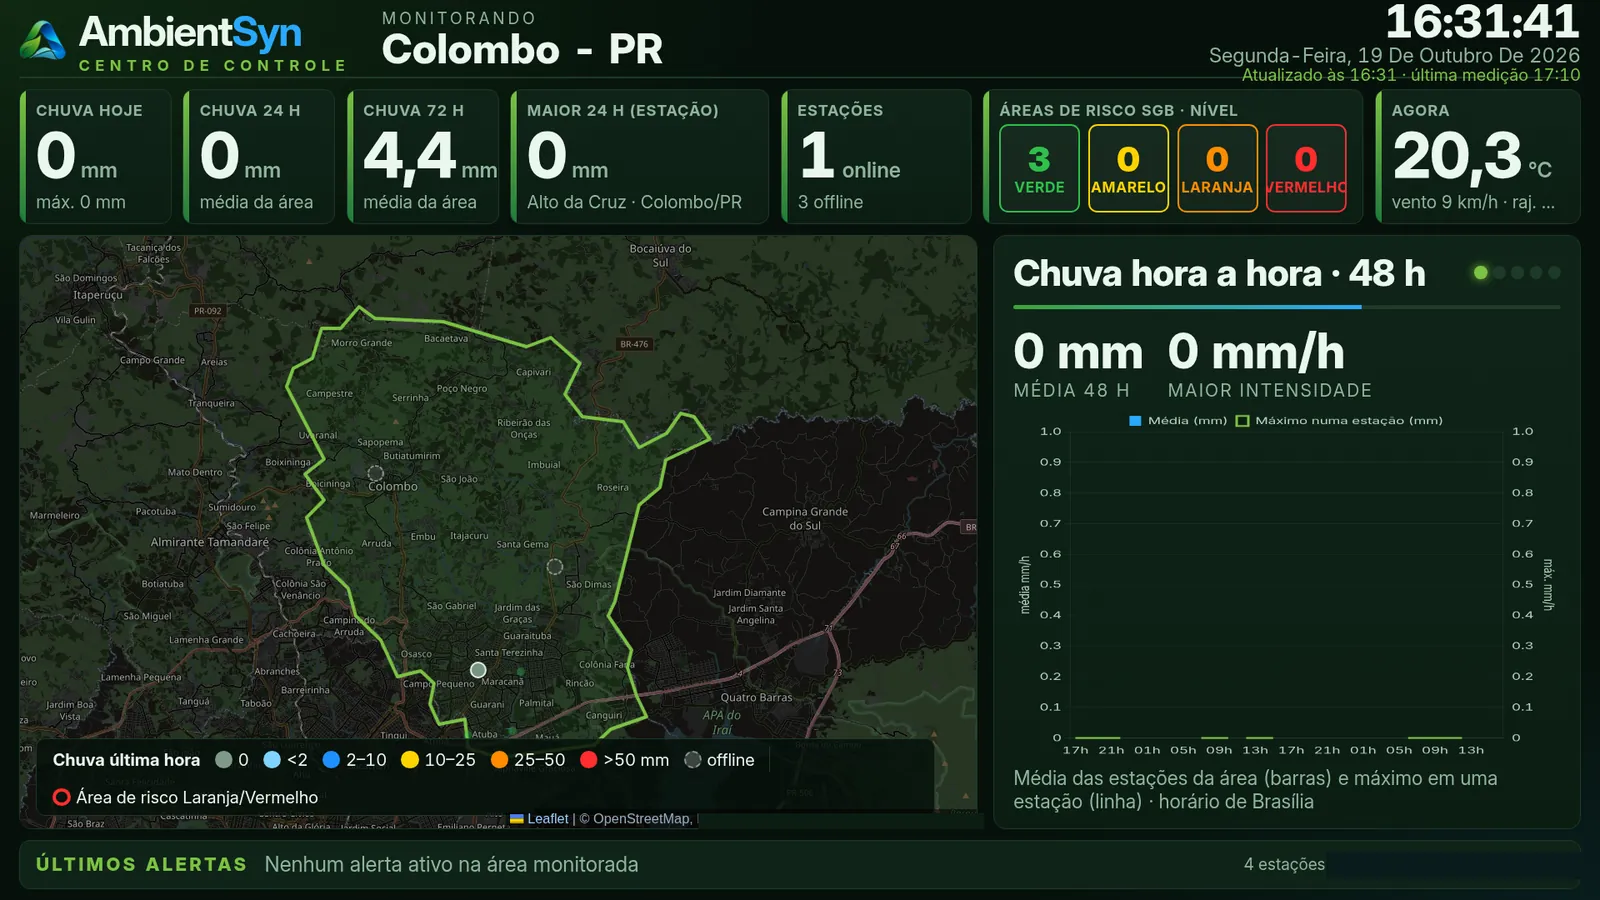Select the offline station marker near São Dimas
Image resolution: width=1600 pixels, height=900 pixels.
(555, 567)
